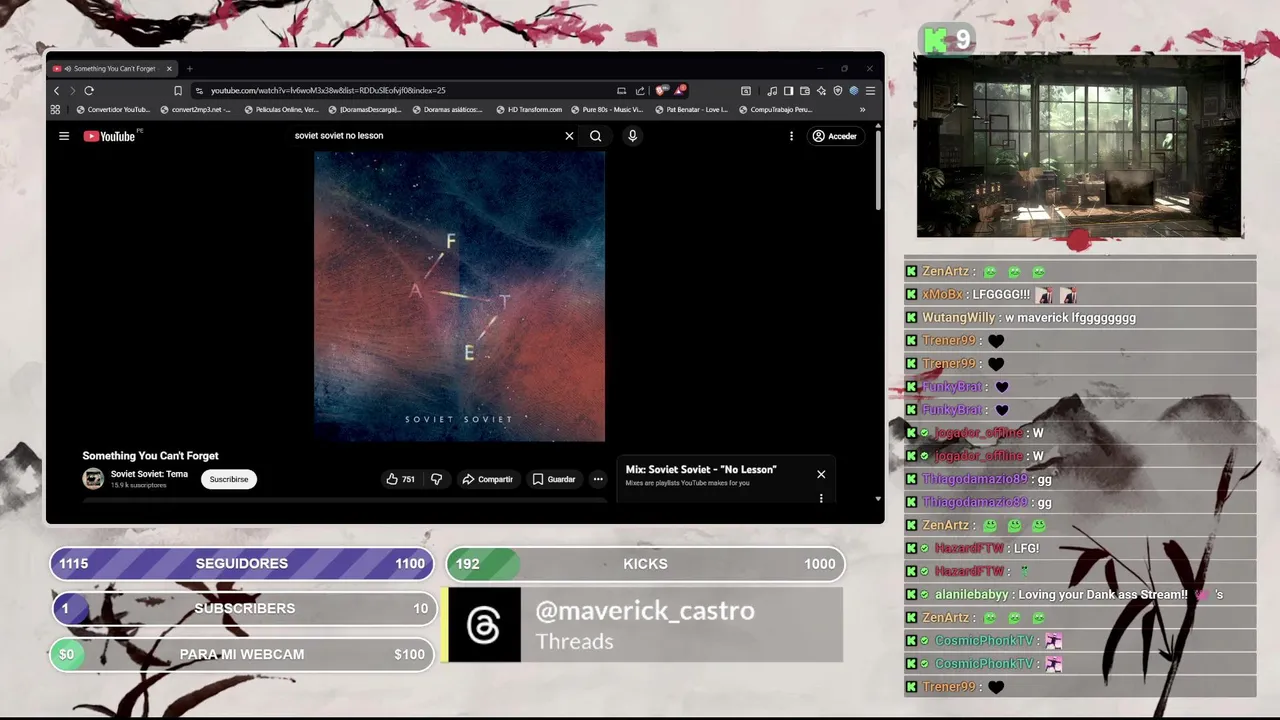Toggle the browser sidebar panel icon
Screen dimensions: 1280x720
coord(788,91)
